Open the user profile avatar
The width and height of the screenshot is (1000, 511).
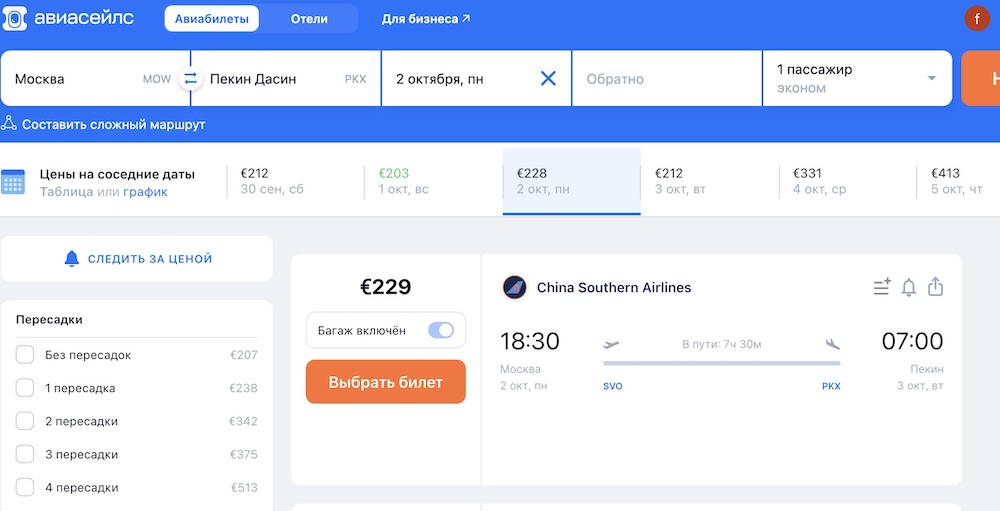pos(976,19)
